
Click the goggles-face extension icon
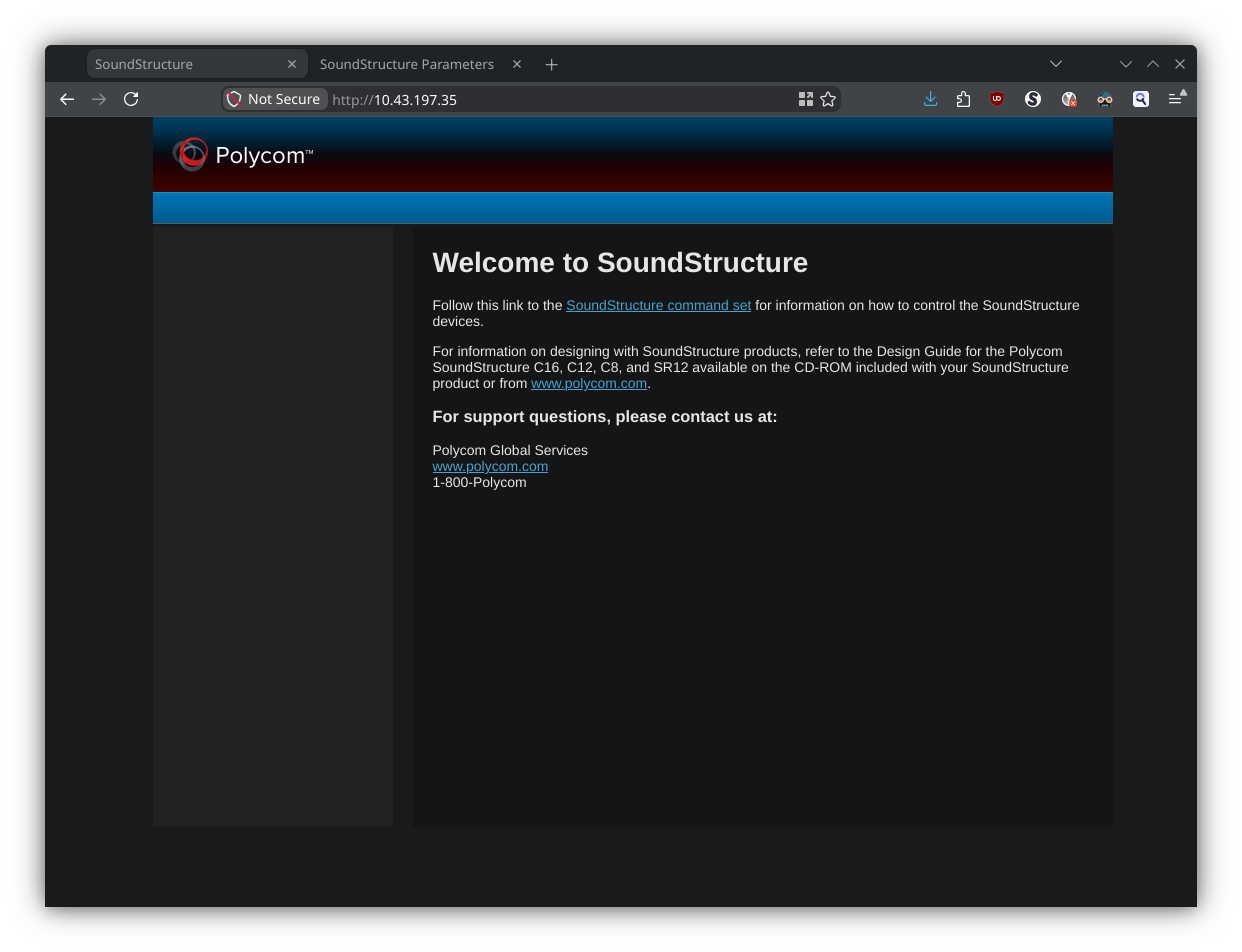(1105, 99)
